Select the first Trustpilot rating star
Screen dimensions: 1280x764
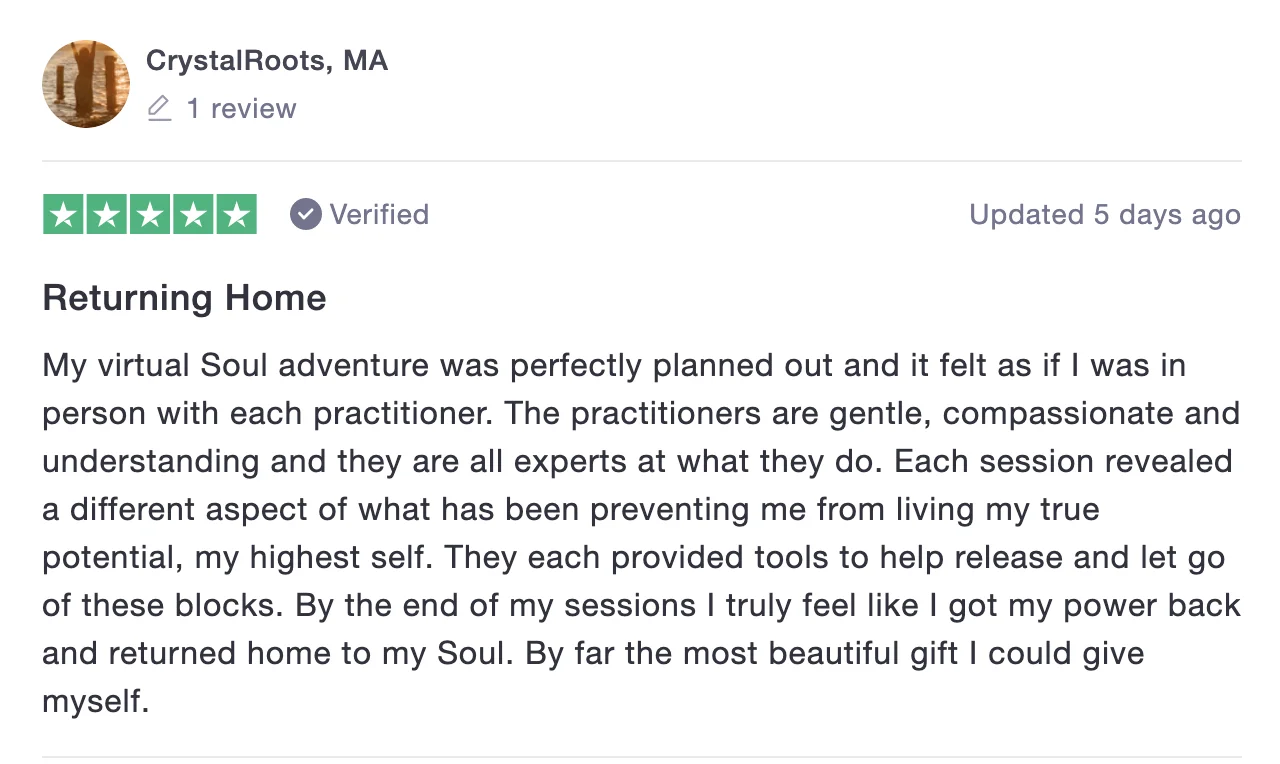[63, 213]
